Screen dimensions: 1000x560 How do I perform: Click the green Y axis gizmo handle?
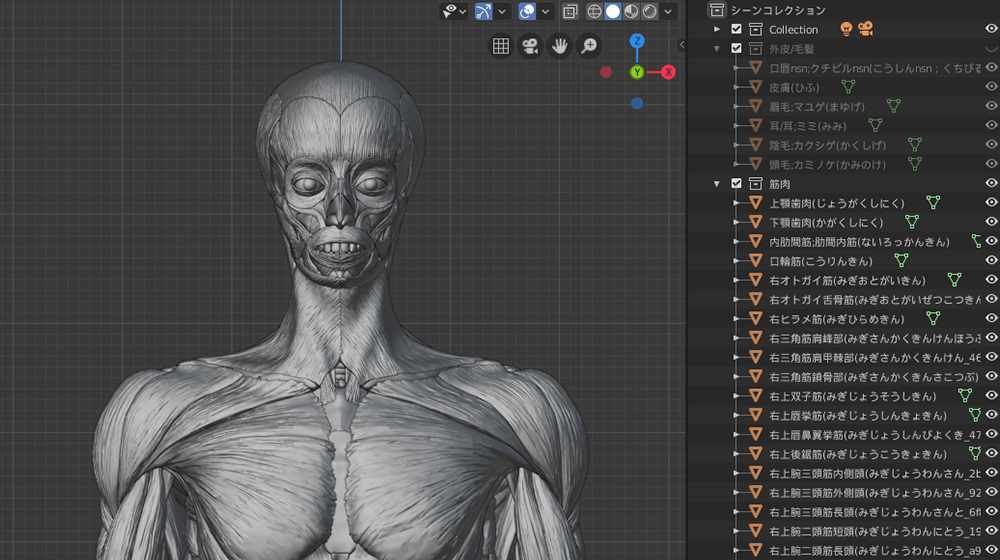(636, 72)
